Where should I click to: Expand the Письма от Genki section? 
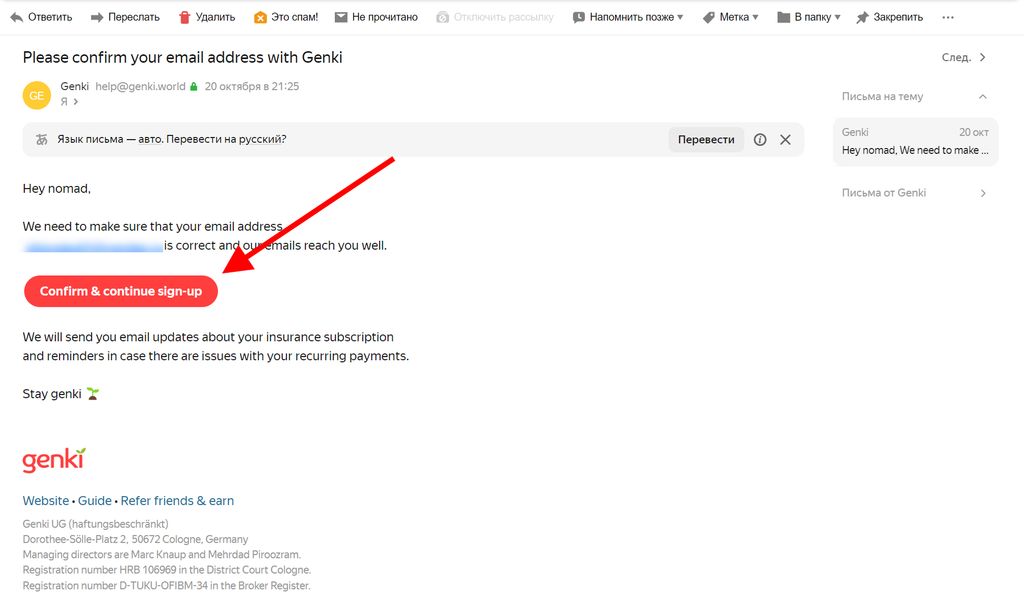983,193
